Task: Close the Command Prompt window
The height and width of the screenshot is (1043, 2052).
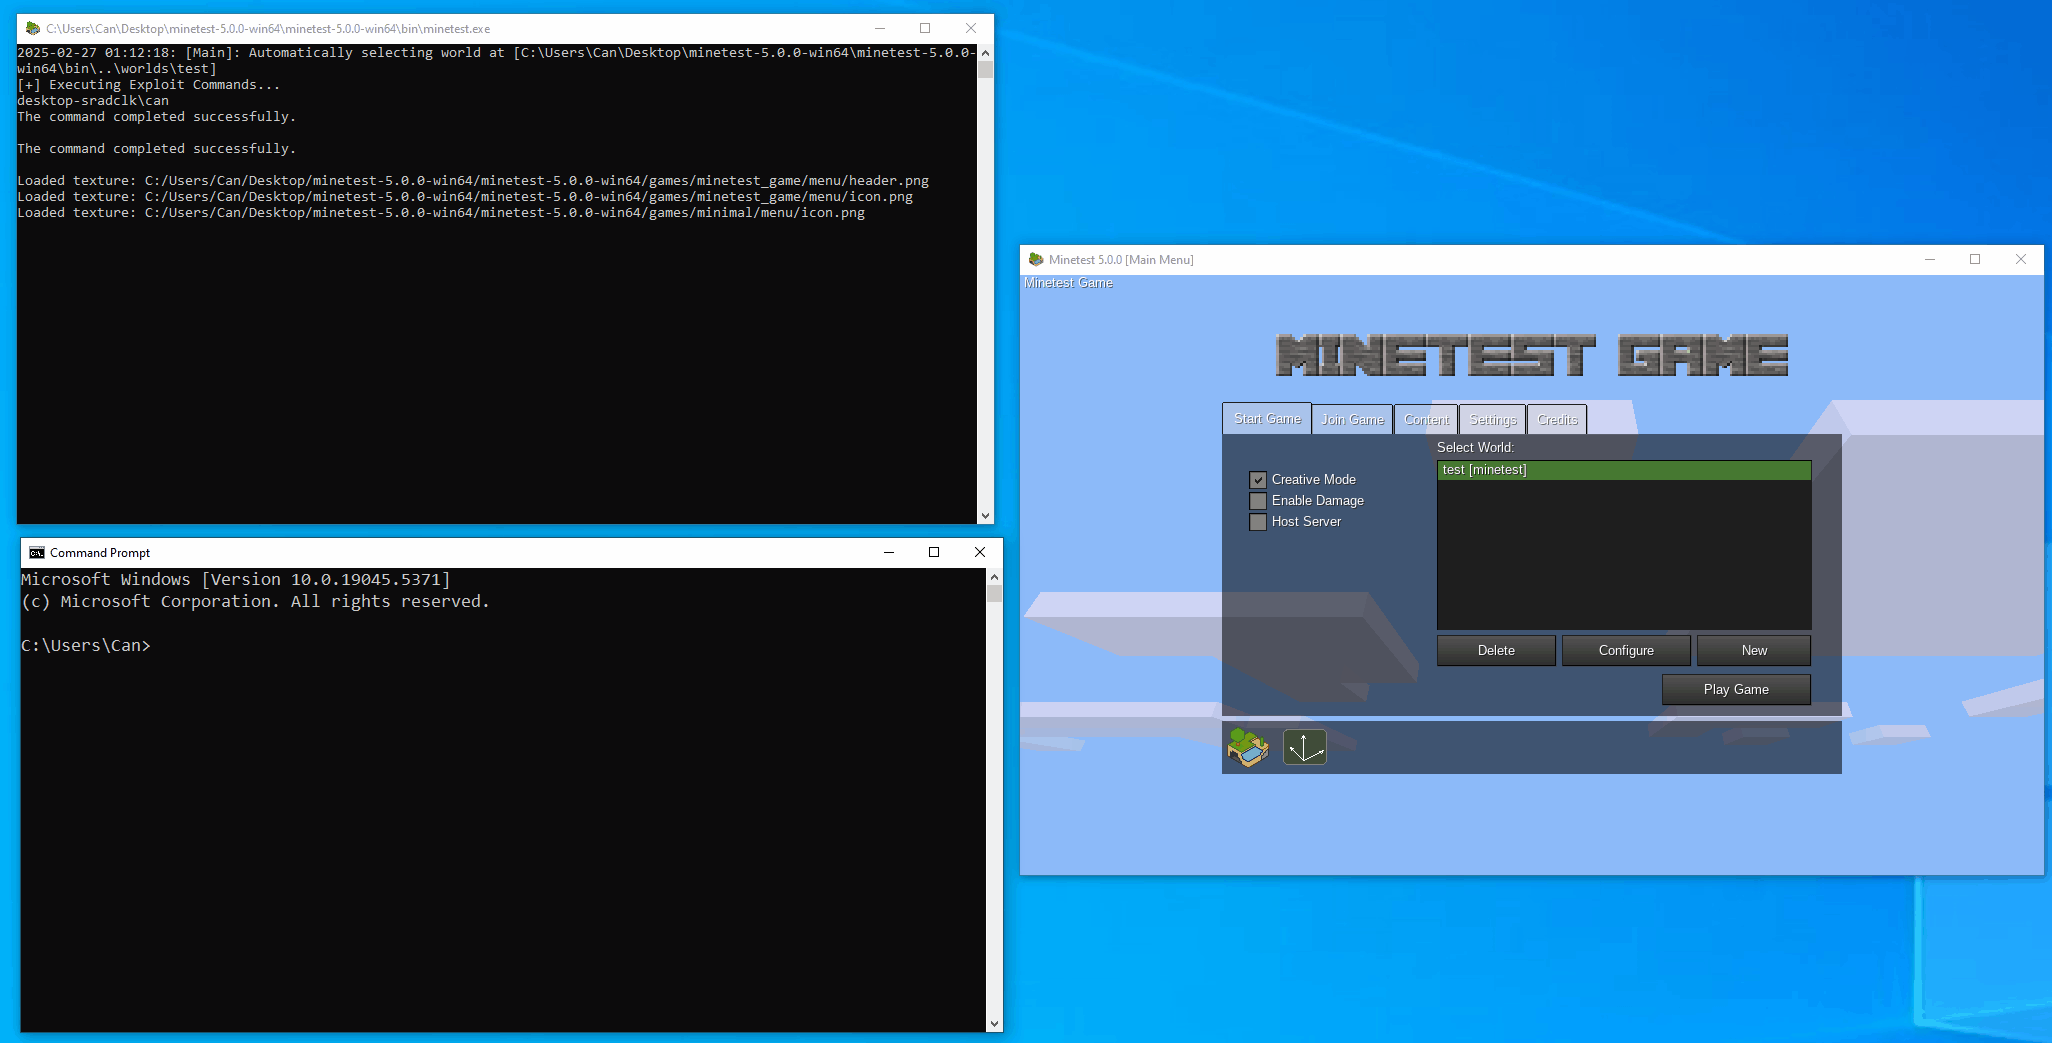Action: coord(980,553)
